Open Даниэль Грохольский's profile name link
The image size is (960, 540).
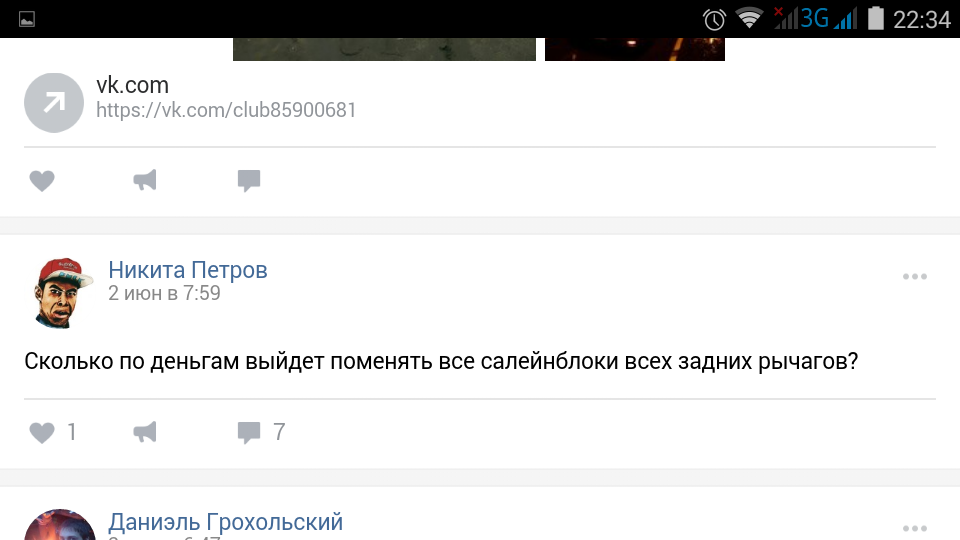click(225, 522)
